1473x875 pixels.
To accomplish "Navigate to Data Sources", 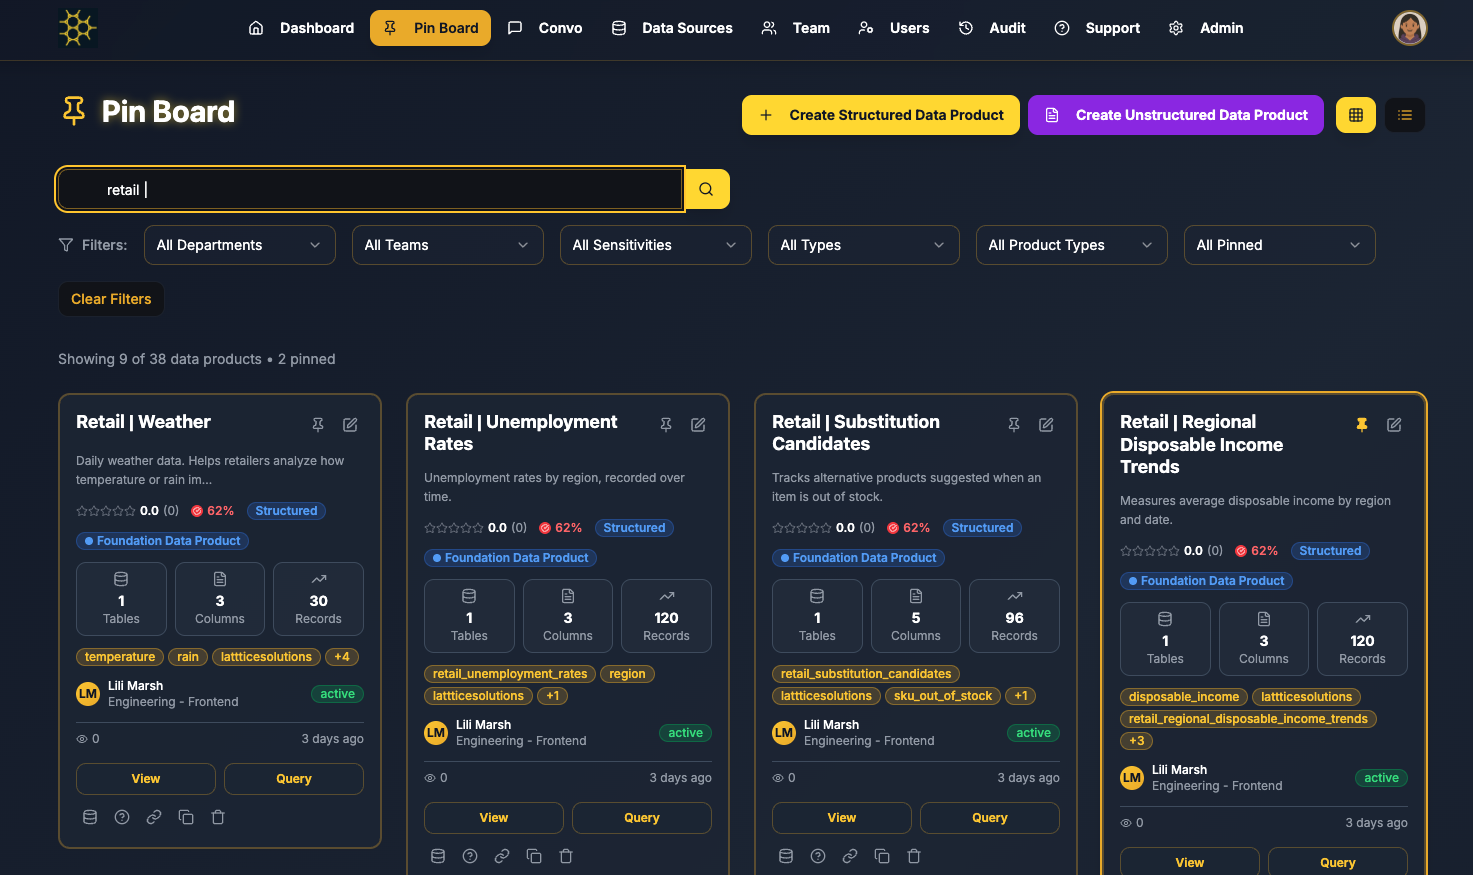I will click(x=672, y=28).
